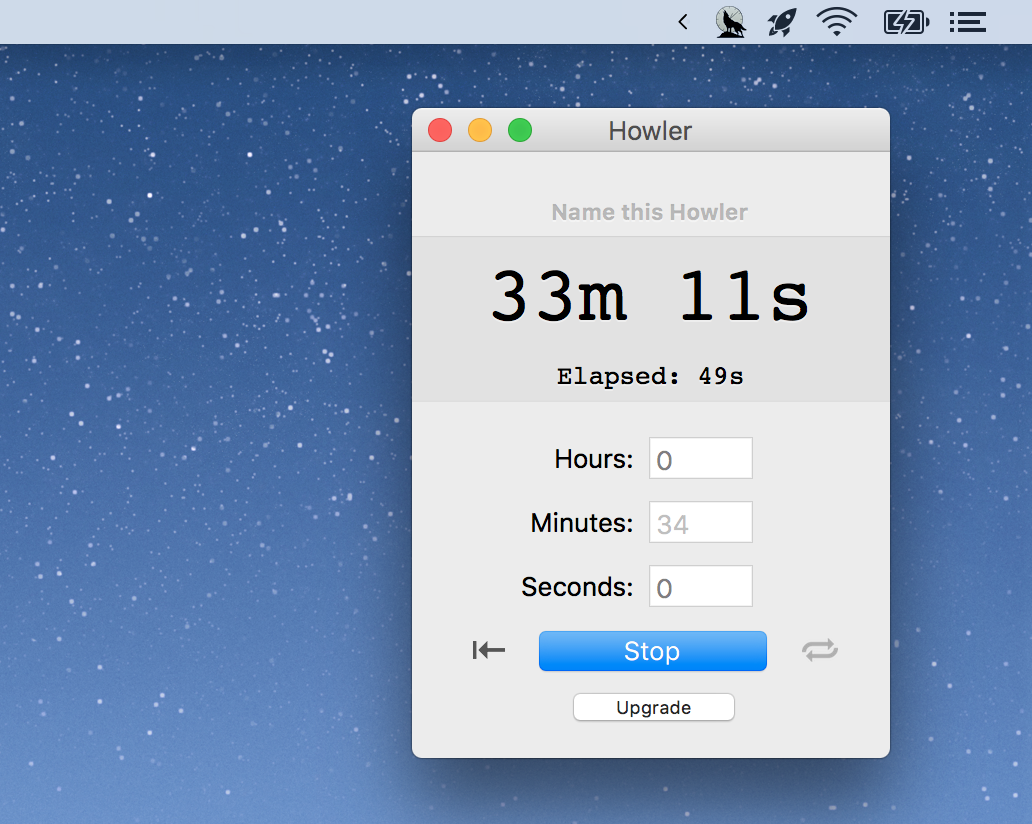Click the Seconds: label
This screenshot has height=824, width=1032.
(x=577, y=586)
